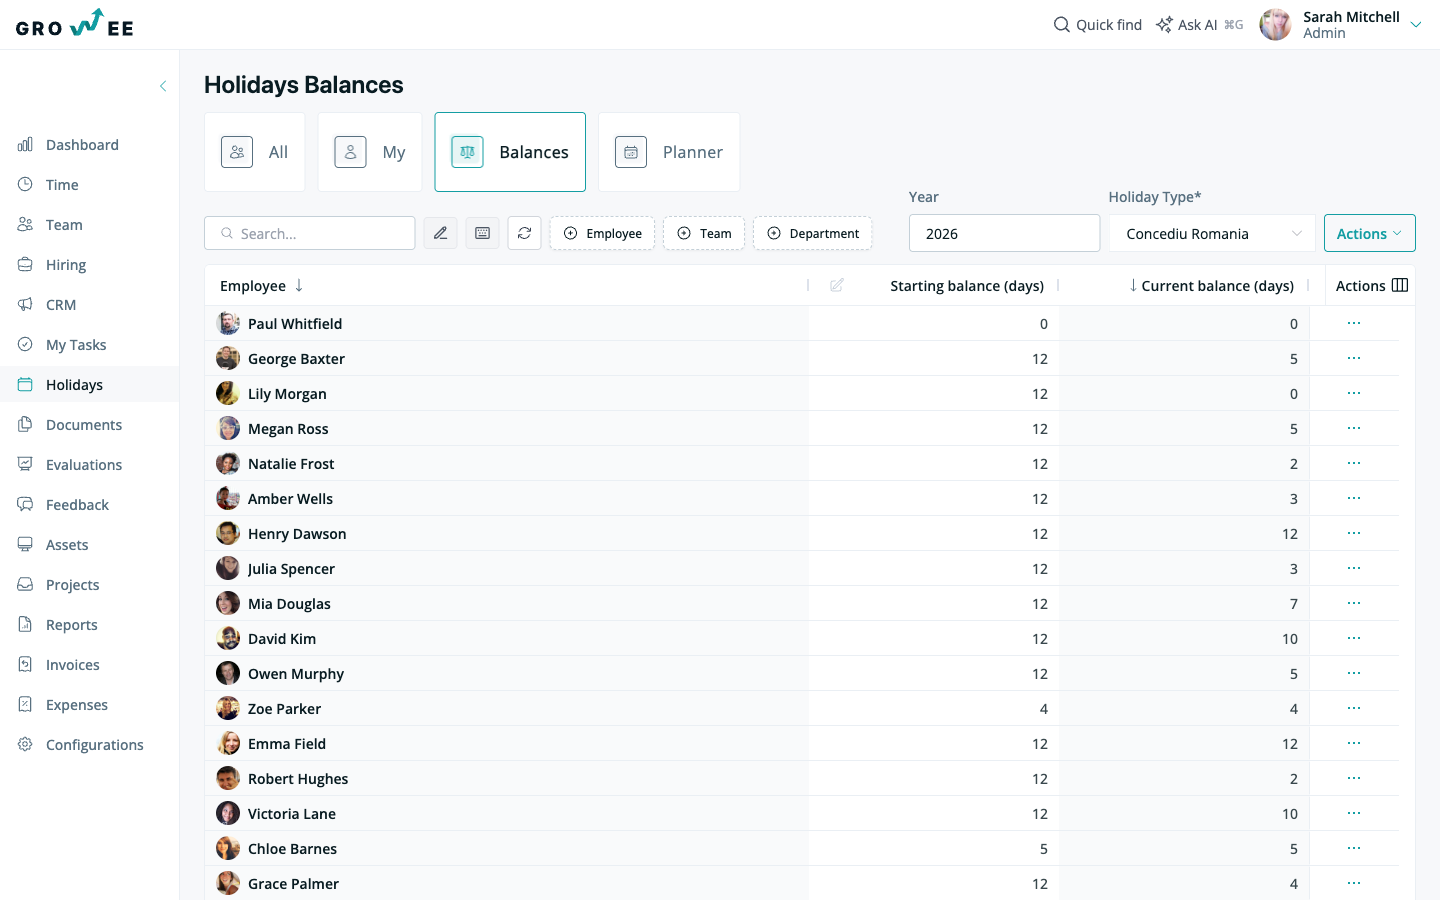Image resolution: width=1440 pixels, height=900 pixels.
Task: Collapse the left sidebar with the chevron
Action: coord(163,86)
